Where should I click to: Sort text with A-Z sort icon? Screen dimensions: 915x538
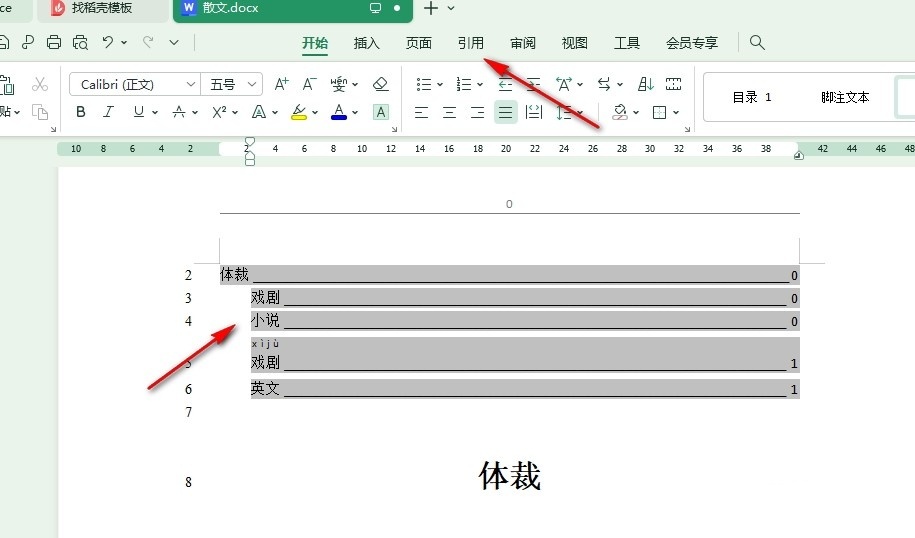(645, 85)
